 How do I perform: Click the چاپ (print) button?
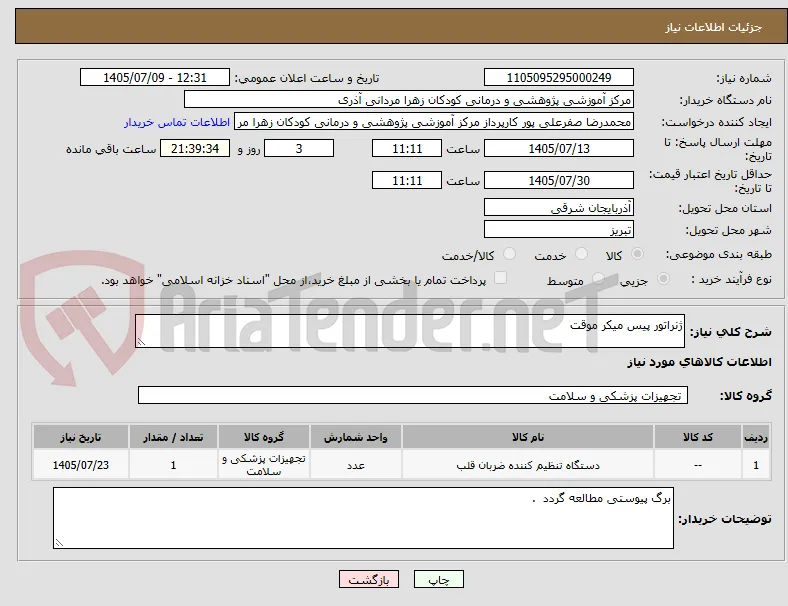(x=438, y=579)
